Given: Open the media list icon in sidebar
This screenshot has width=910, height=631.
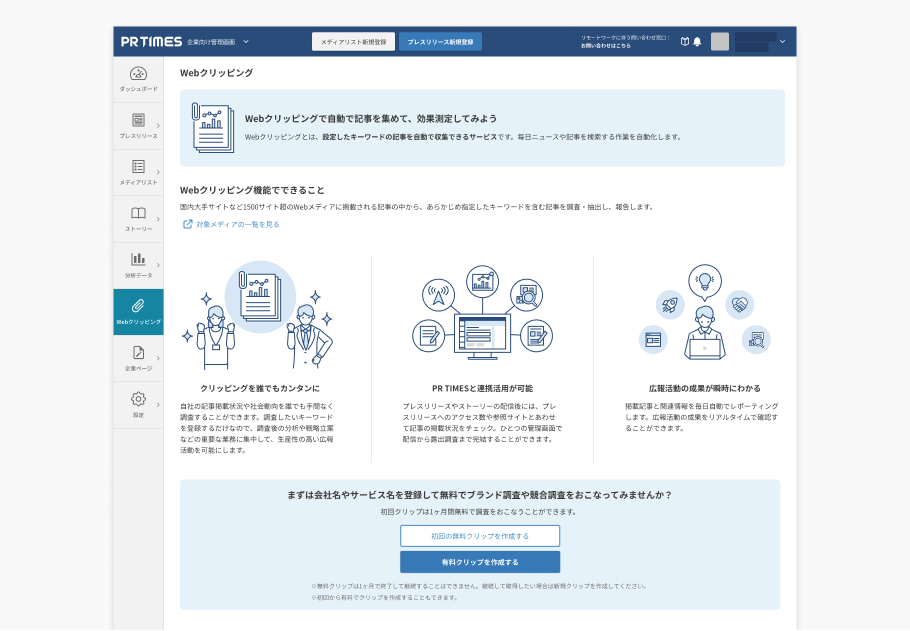Looking at the screenshot, I should pyautogui.click(x=138, y=167).
